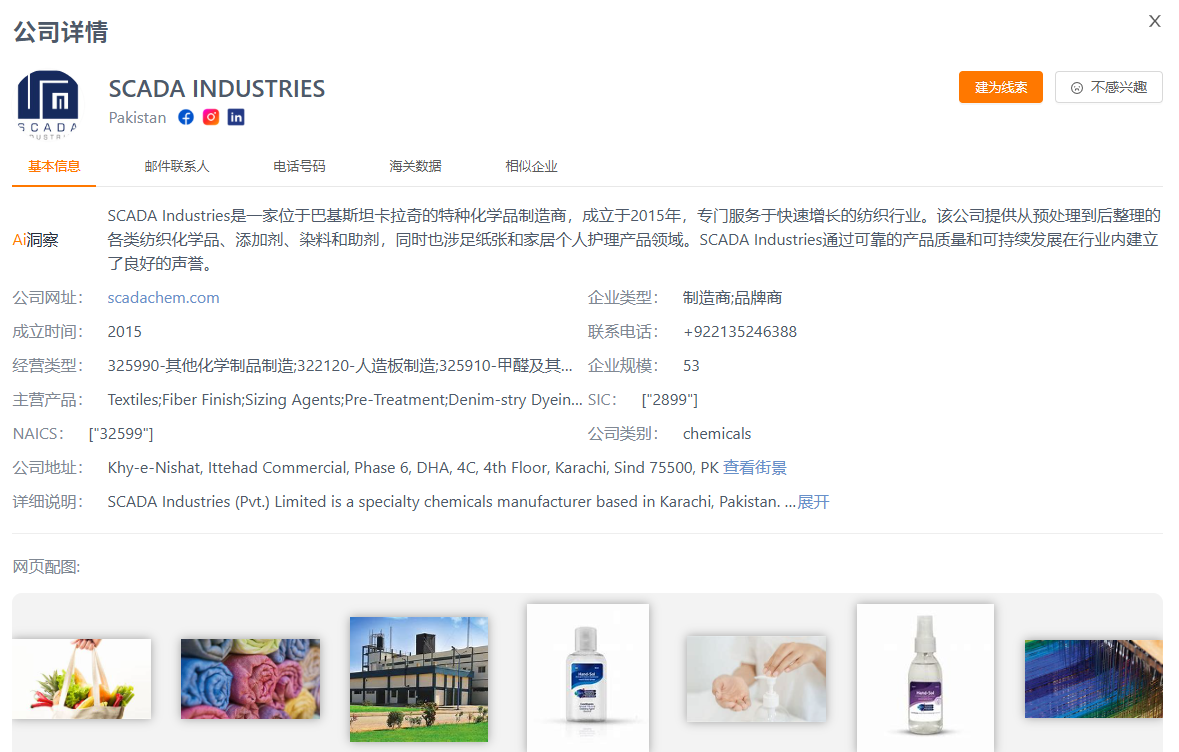Click the 主营产品 Textiles product list text
This screenshot has width=1179, height=752.
pyautogui.click(x=345, y=399)
